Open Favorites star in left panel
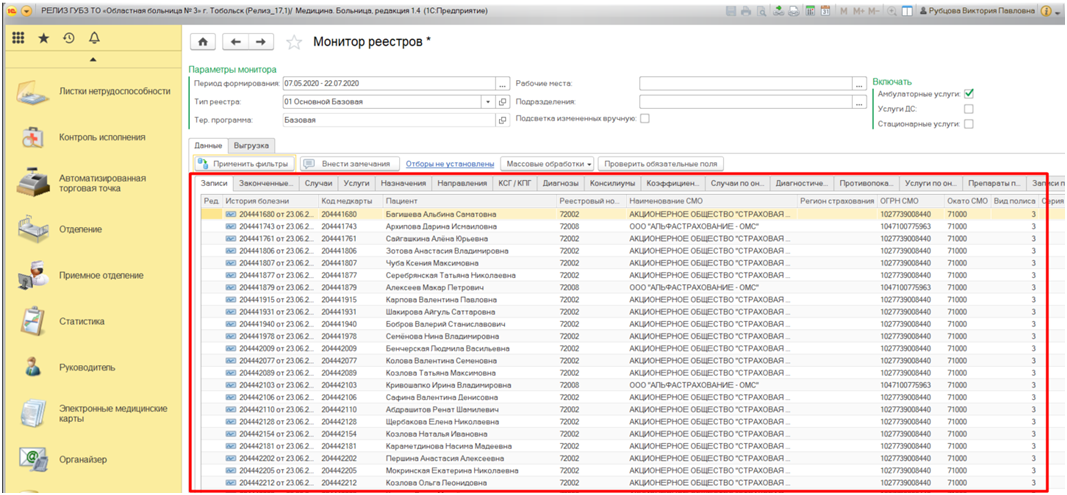The width and height of the screenshot is (1067, 495). pos(44,39)
